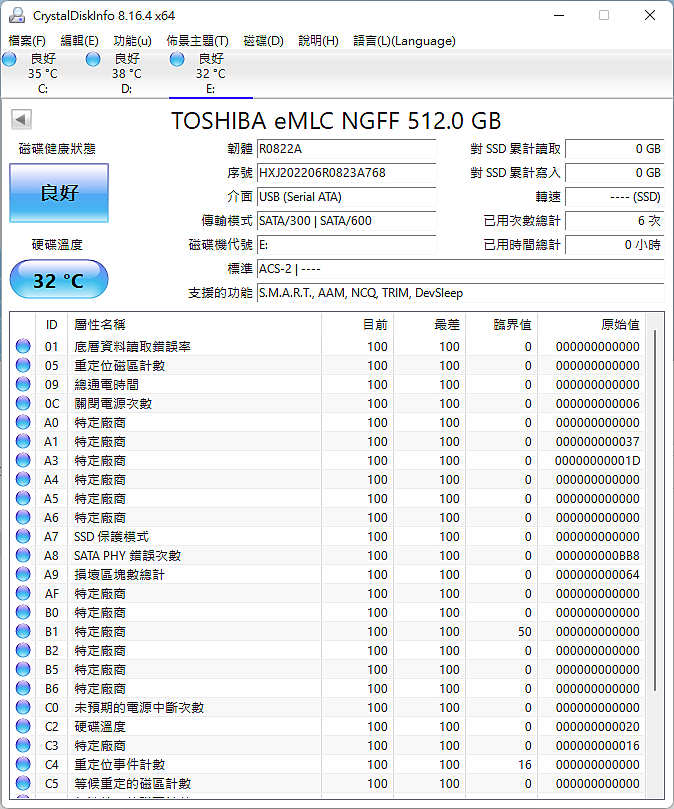Click the 屬性名稱 column header
Screen dimensions: 674x809
pyautogui.click(x=196, y=325)
